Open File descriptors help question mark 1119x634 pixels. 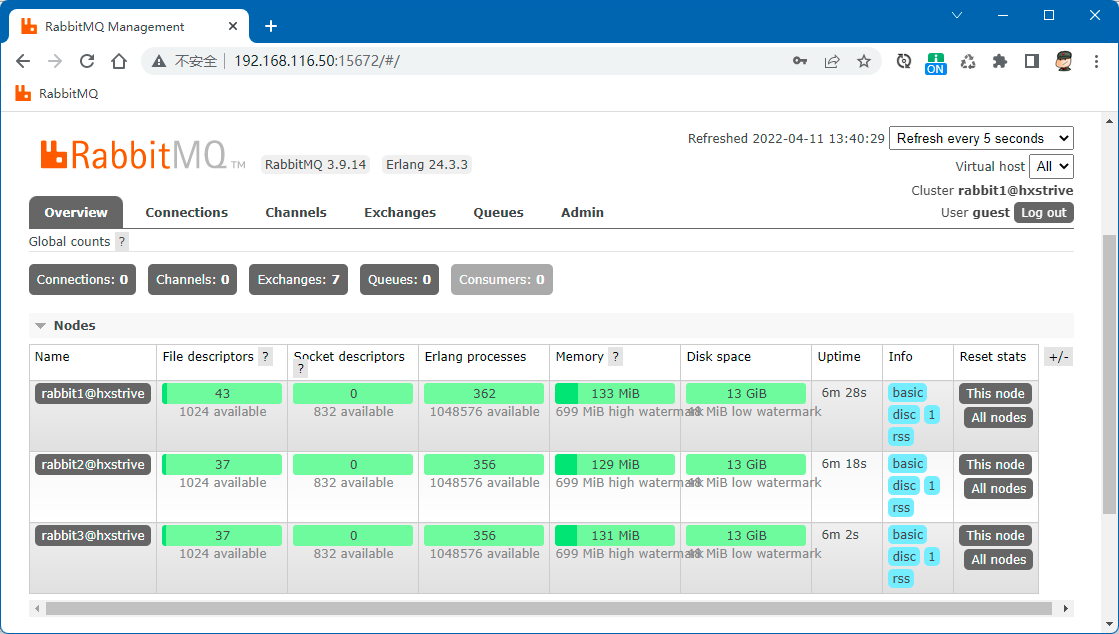(x=265, y=356)
